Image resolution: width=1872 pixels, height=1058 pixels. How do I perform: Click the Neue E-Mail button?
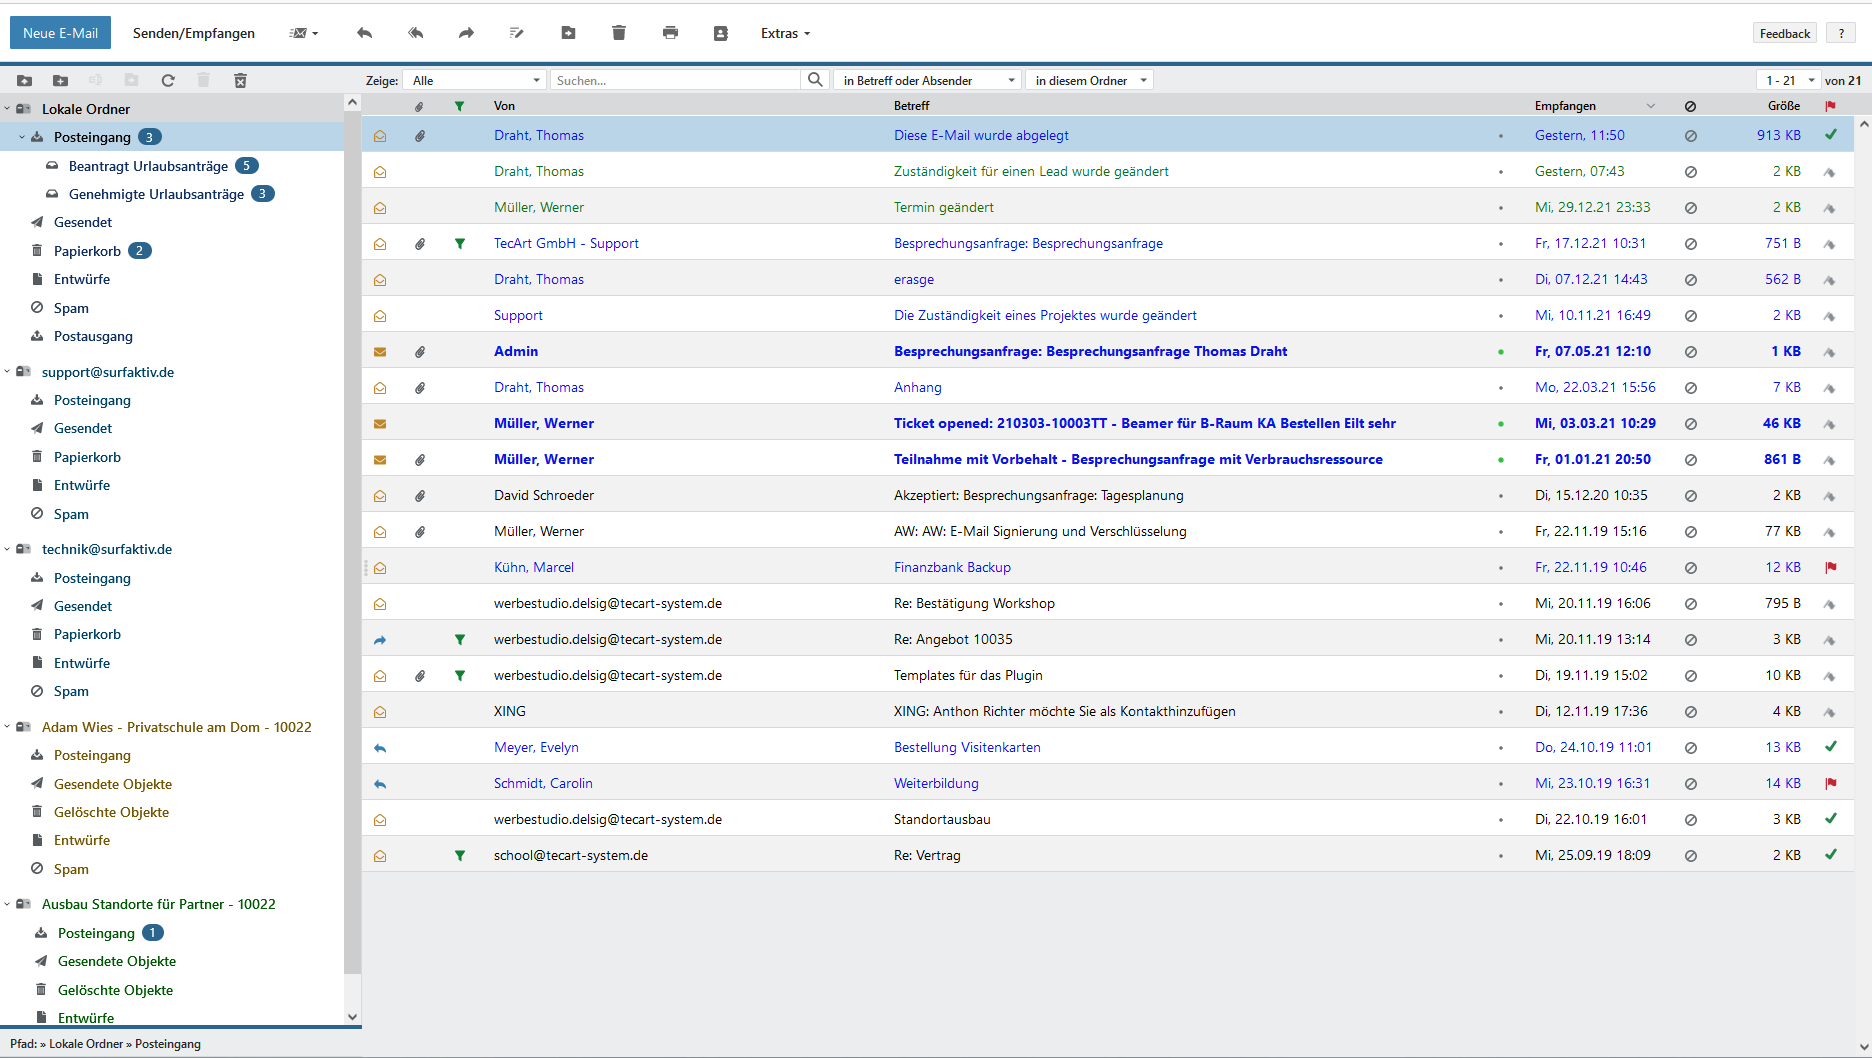click(60, 33)
